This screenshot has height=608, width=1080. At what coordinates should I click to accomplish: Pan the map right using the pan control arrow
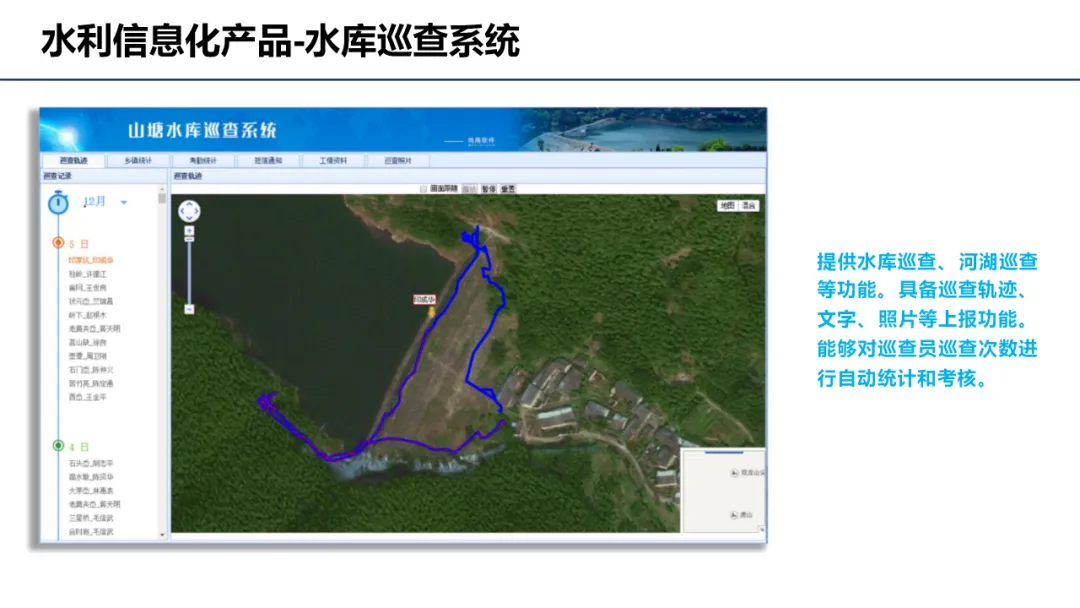(196, 211)
